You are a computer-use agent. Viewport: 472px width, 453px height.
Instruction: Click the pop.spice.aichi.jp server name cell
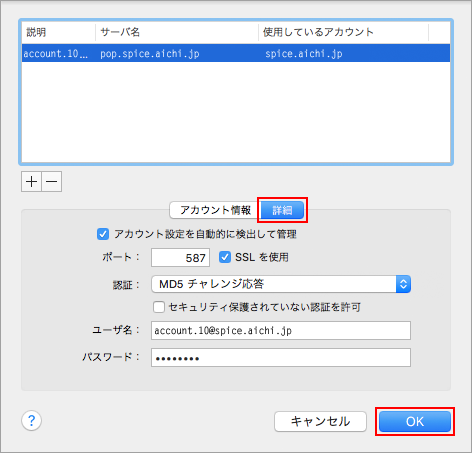coord(150,54)
